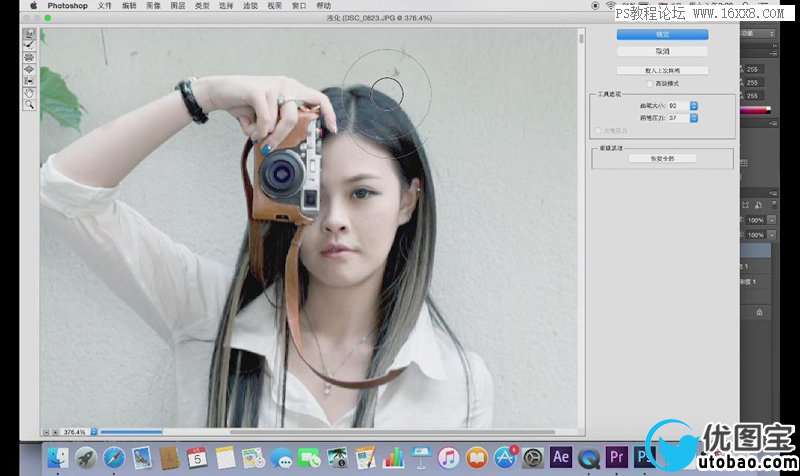Open the Pages app in dock
The width and height of the screenshot is (800, 476).
365,457
